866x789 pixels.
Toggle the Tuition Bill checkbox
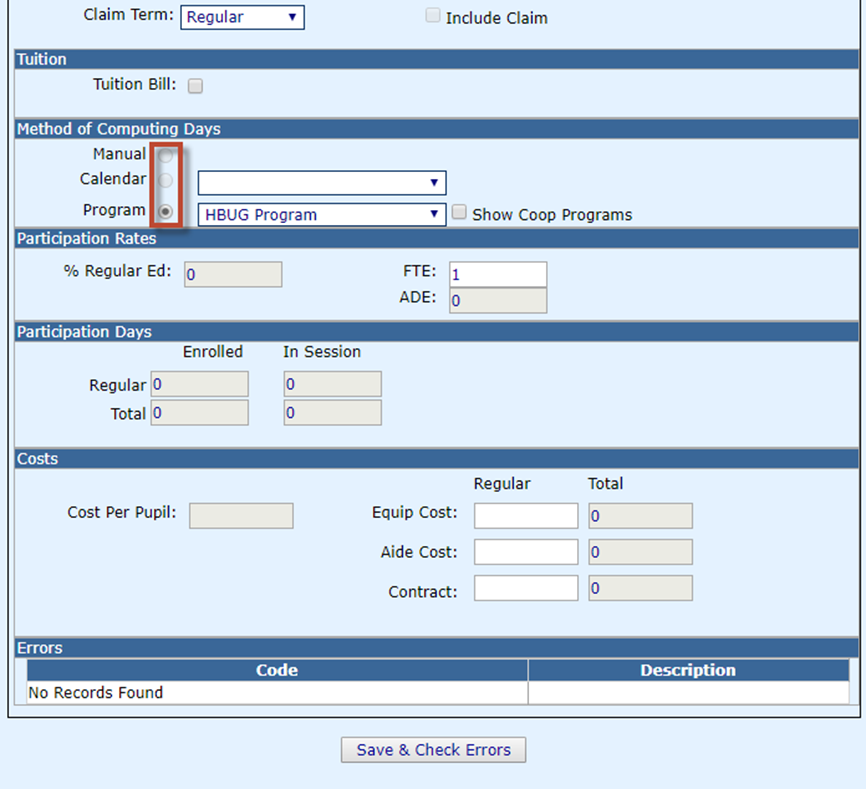coord(195,86)
